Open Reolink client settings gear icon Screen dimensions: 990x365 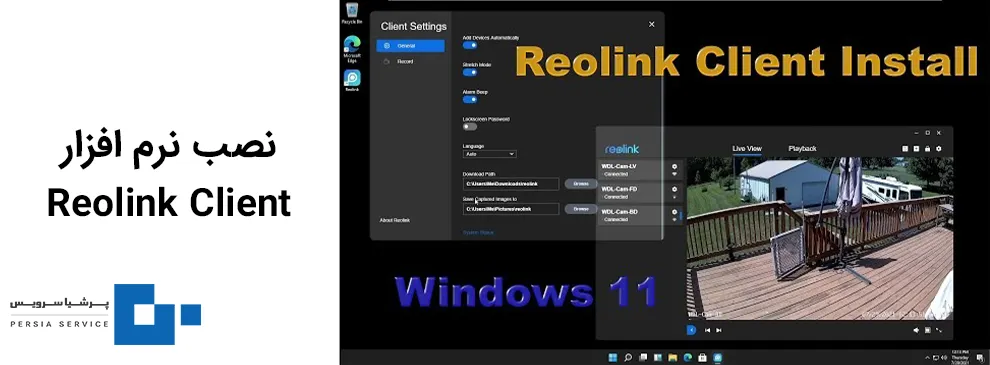coord(938,149)
